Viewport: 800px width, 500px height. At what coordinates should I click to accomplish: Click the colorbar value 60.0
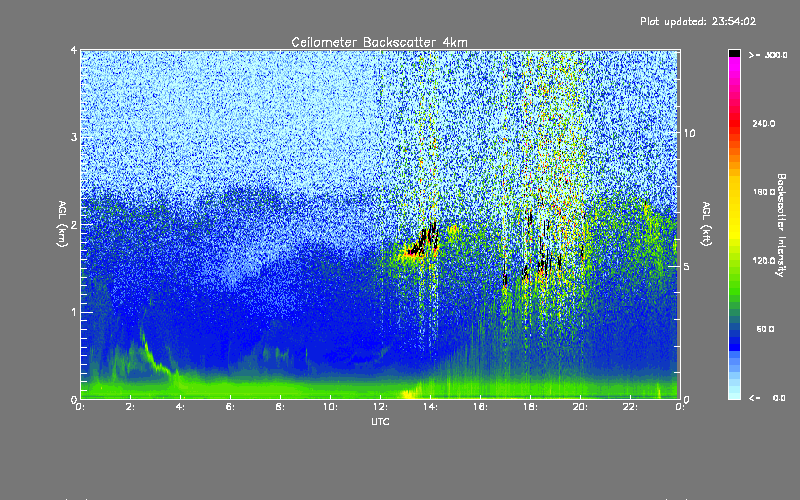point(765,329)
